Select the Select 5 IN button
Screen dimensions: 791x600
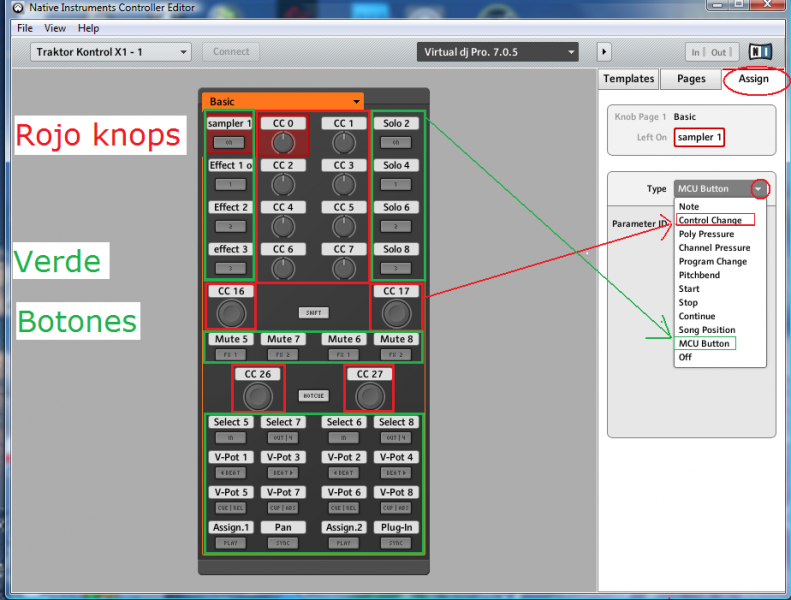[231, 438]
